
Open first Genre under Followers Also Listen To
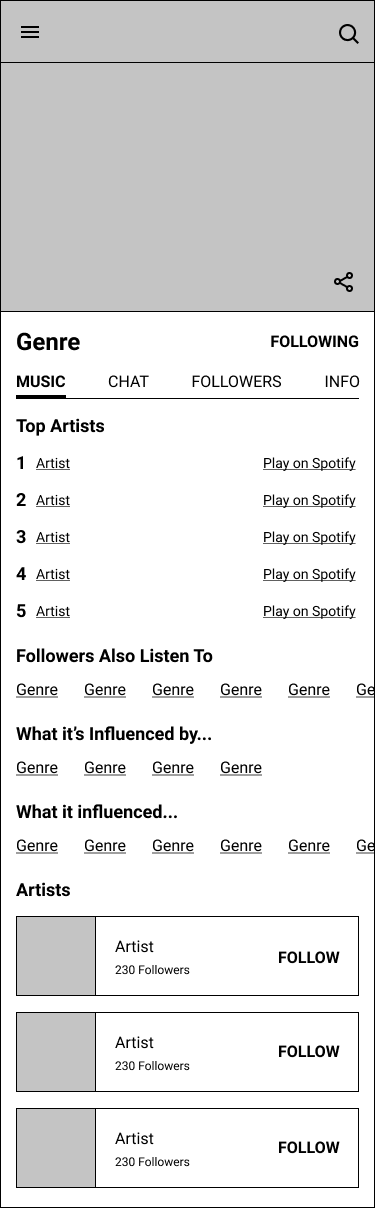pos(37,690)
